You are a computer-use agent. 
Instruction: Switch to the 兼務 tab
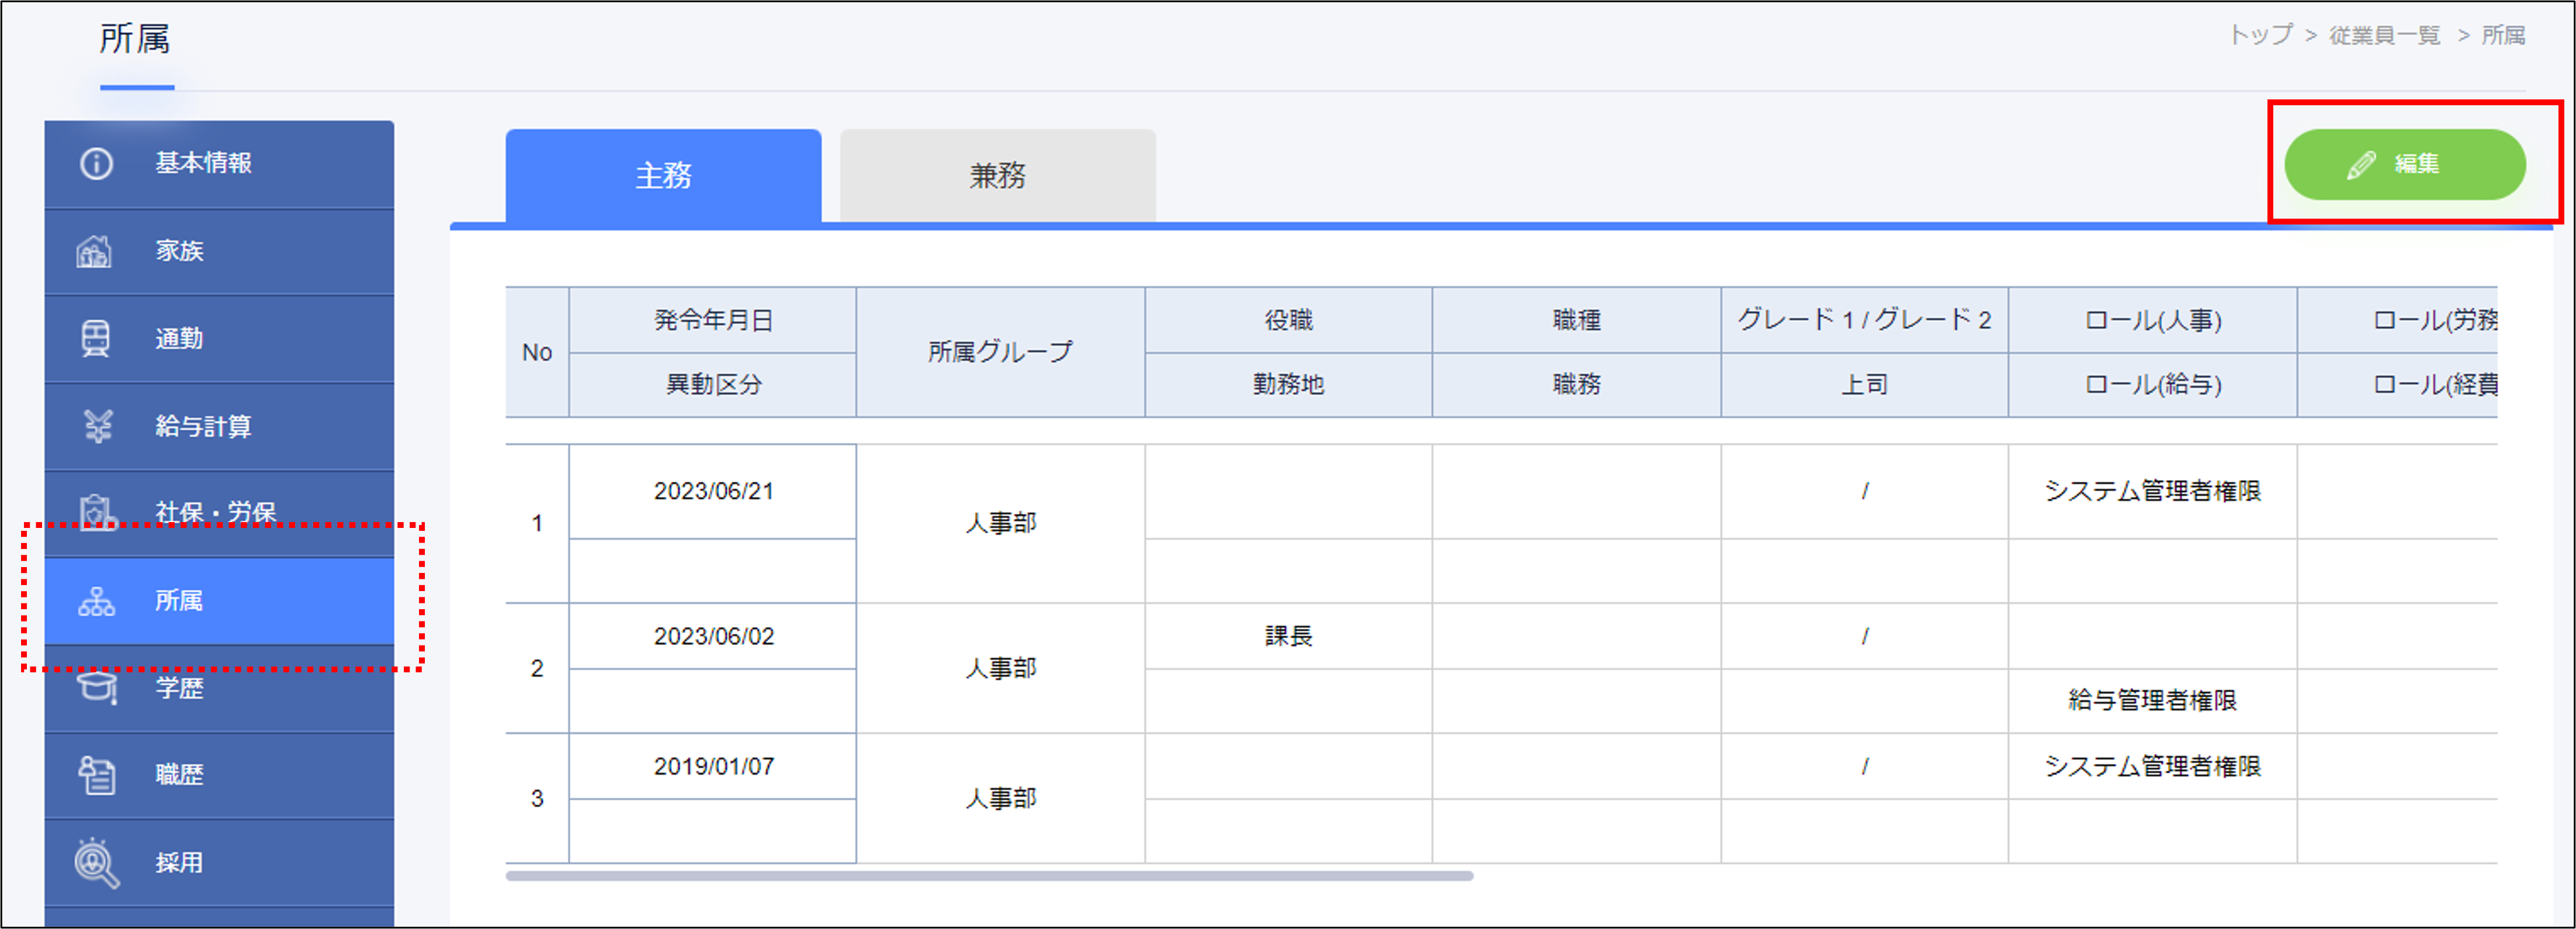click(x=997, y=176)
